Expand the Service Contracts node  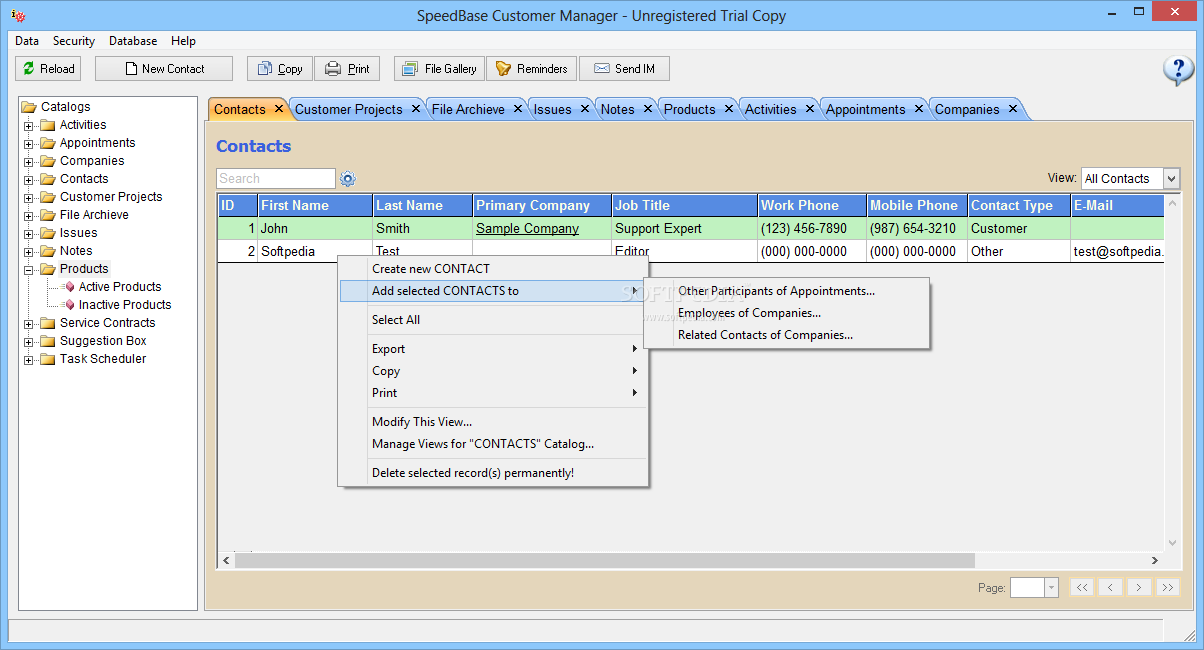pos(29,323)
